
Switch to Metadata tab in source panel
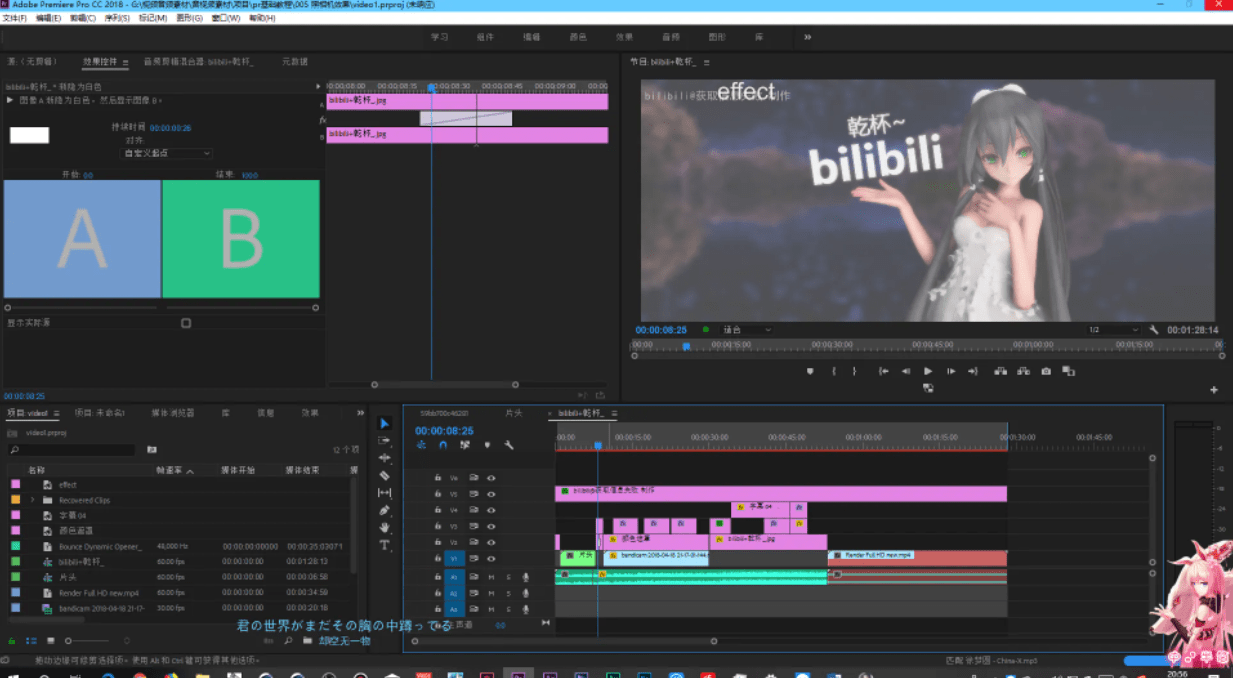(295, 62)
